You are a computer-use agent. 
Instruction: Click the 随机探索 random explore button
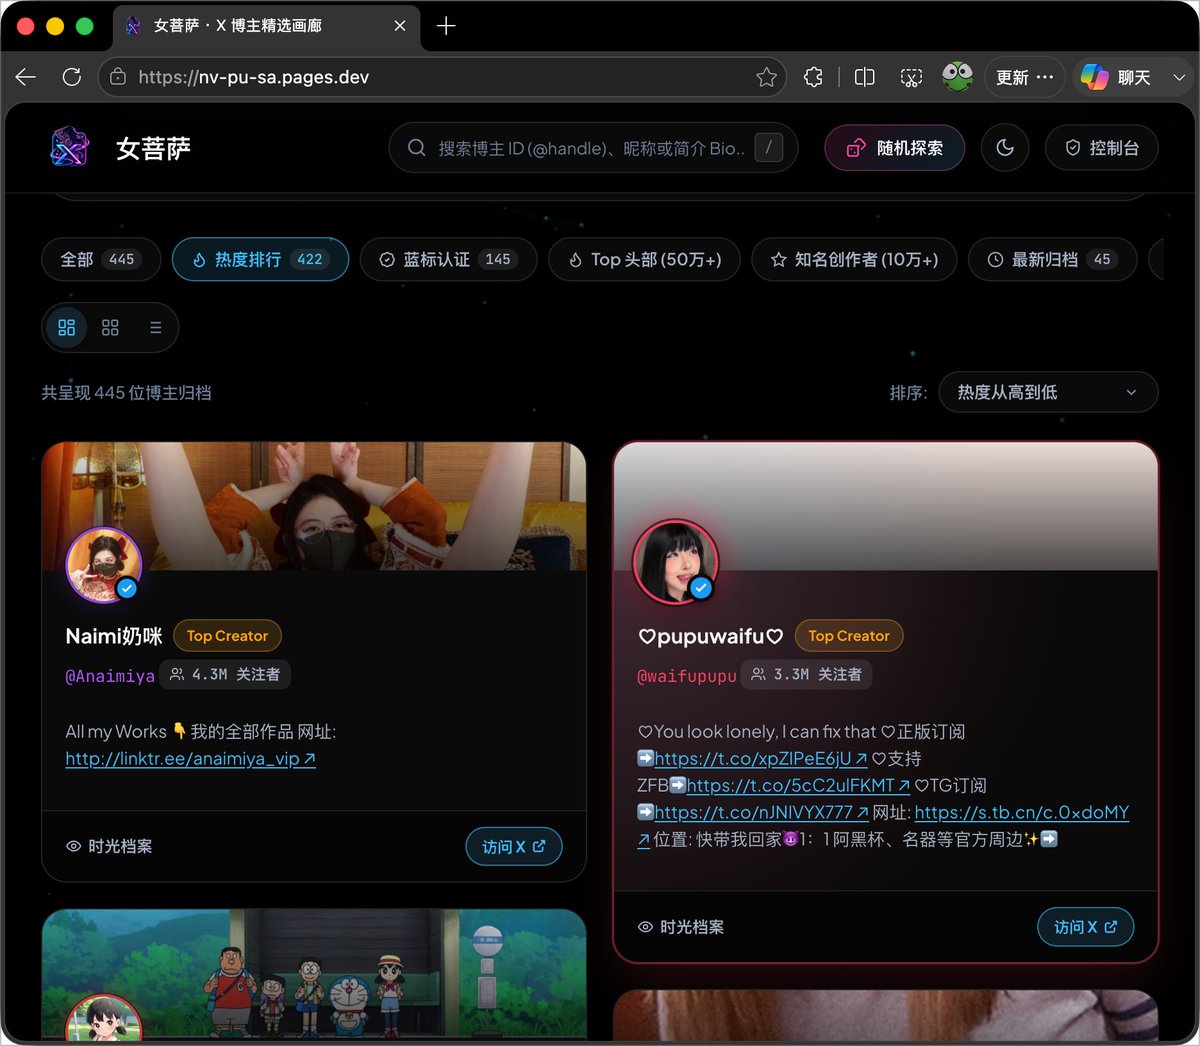pyautogui.click(x=895, y=148)
